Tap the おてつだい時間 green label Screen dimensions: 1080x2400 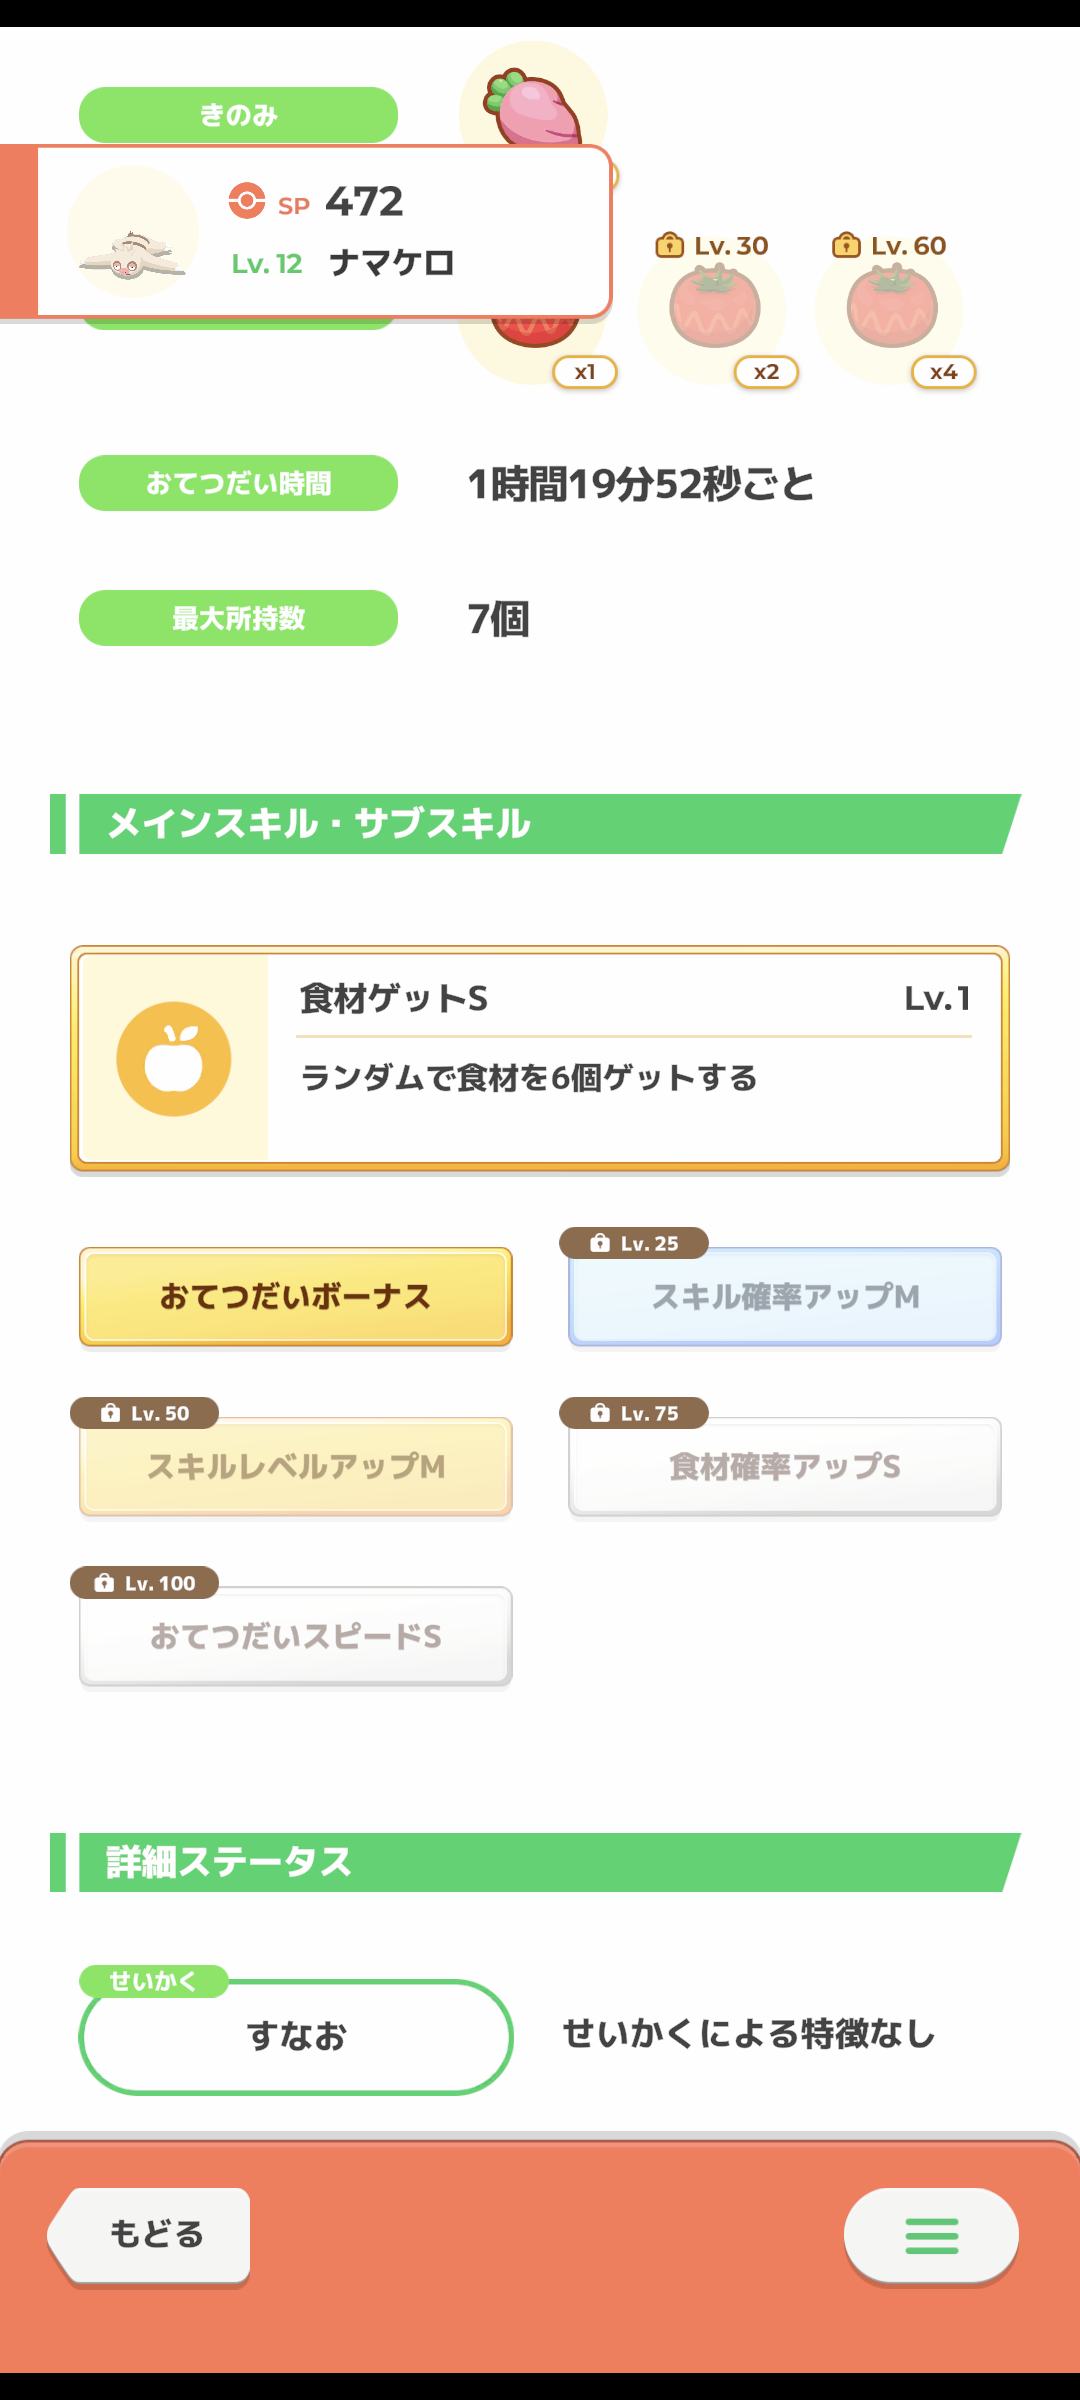coord(238,483)
